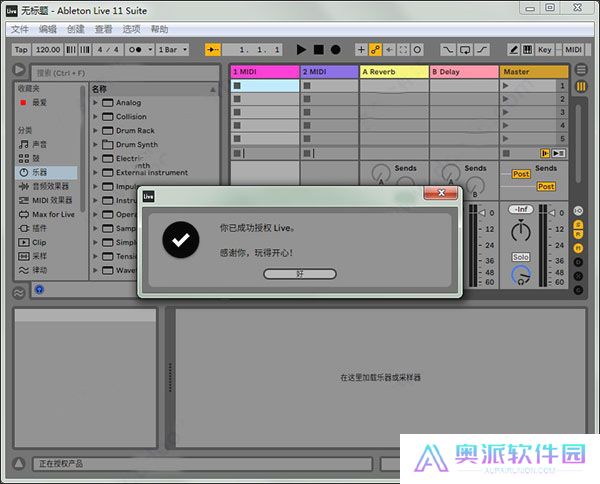Click the Tap tempo button
Viewport: 600px width, 484px height.
(x=21, y=50)
